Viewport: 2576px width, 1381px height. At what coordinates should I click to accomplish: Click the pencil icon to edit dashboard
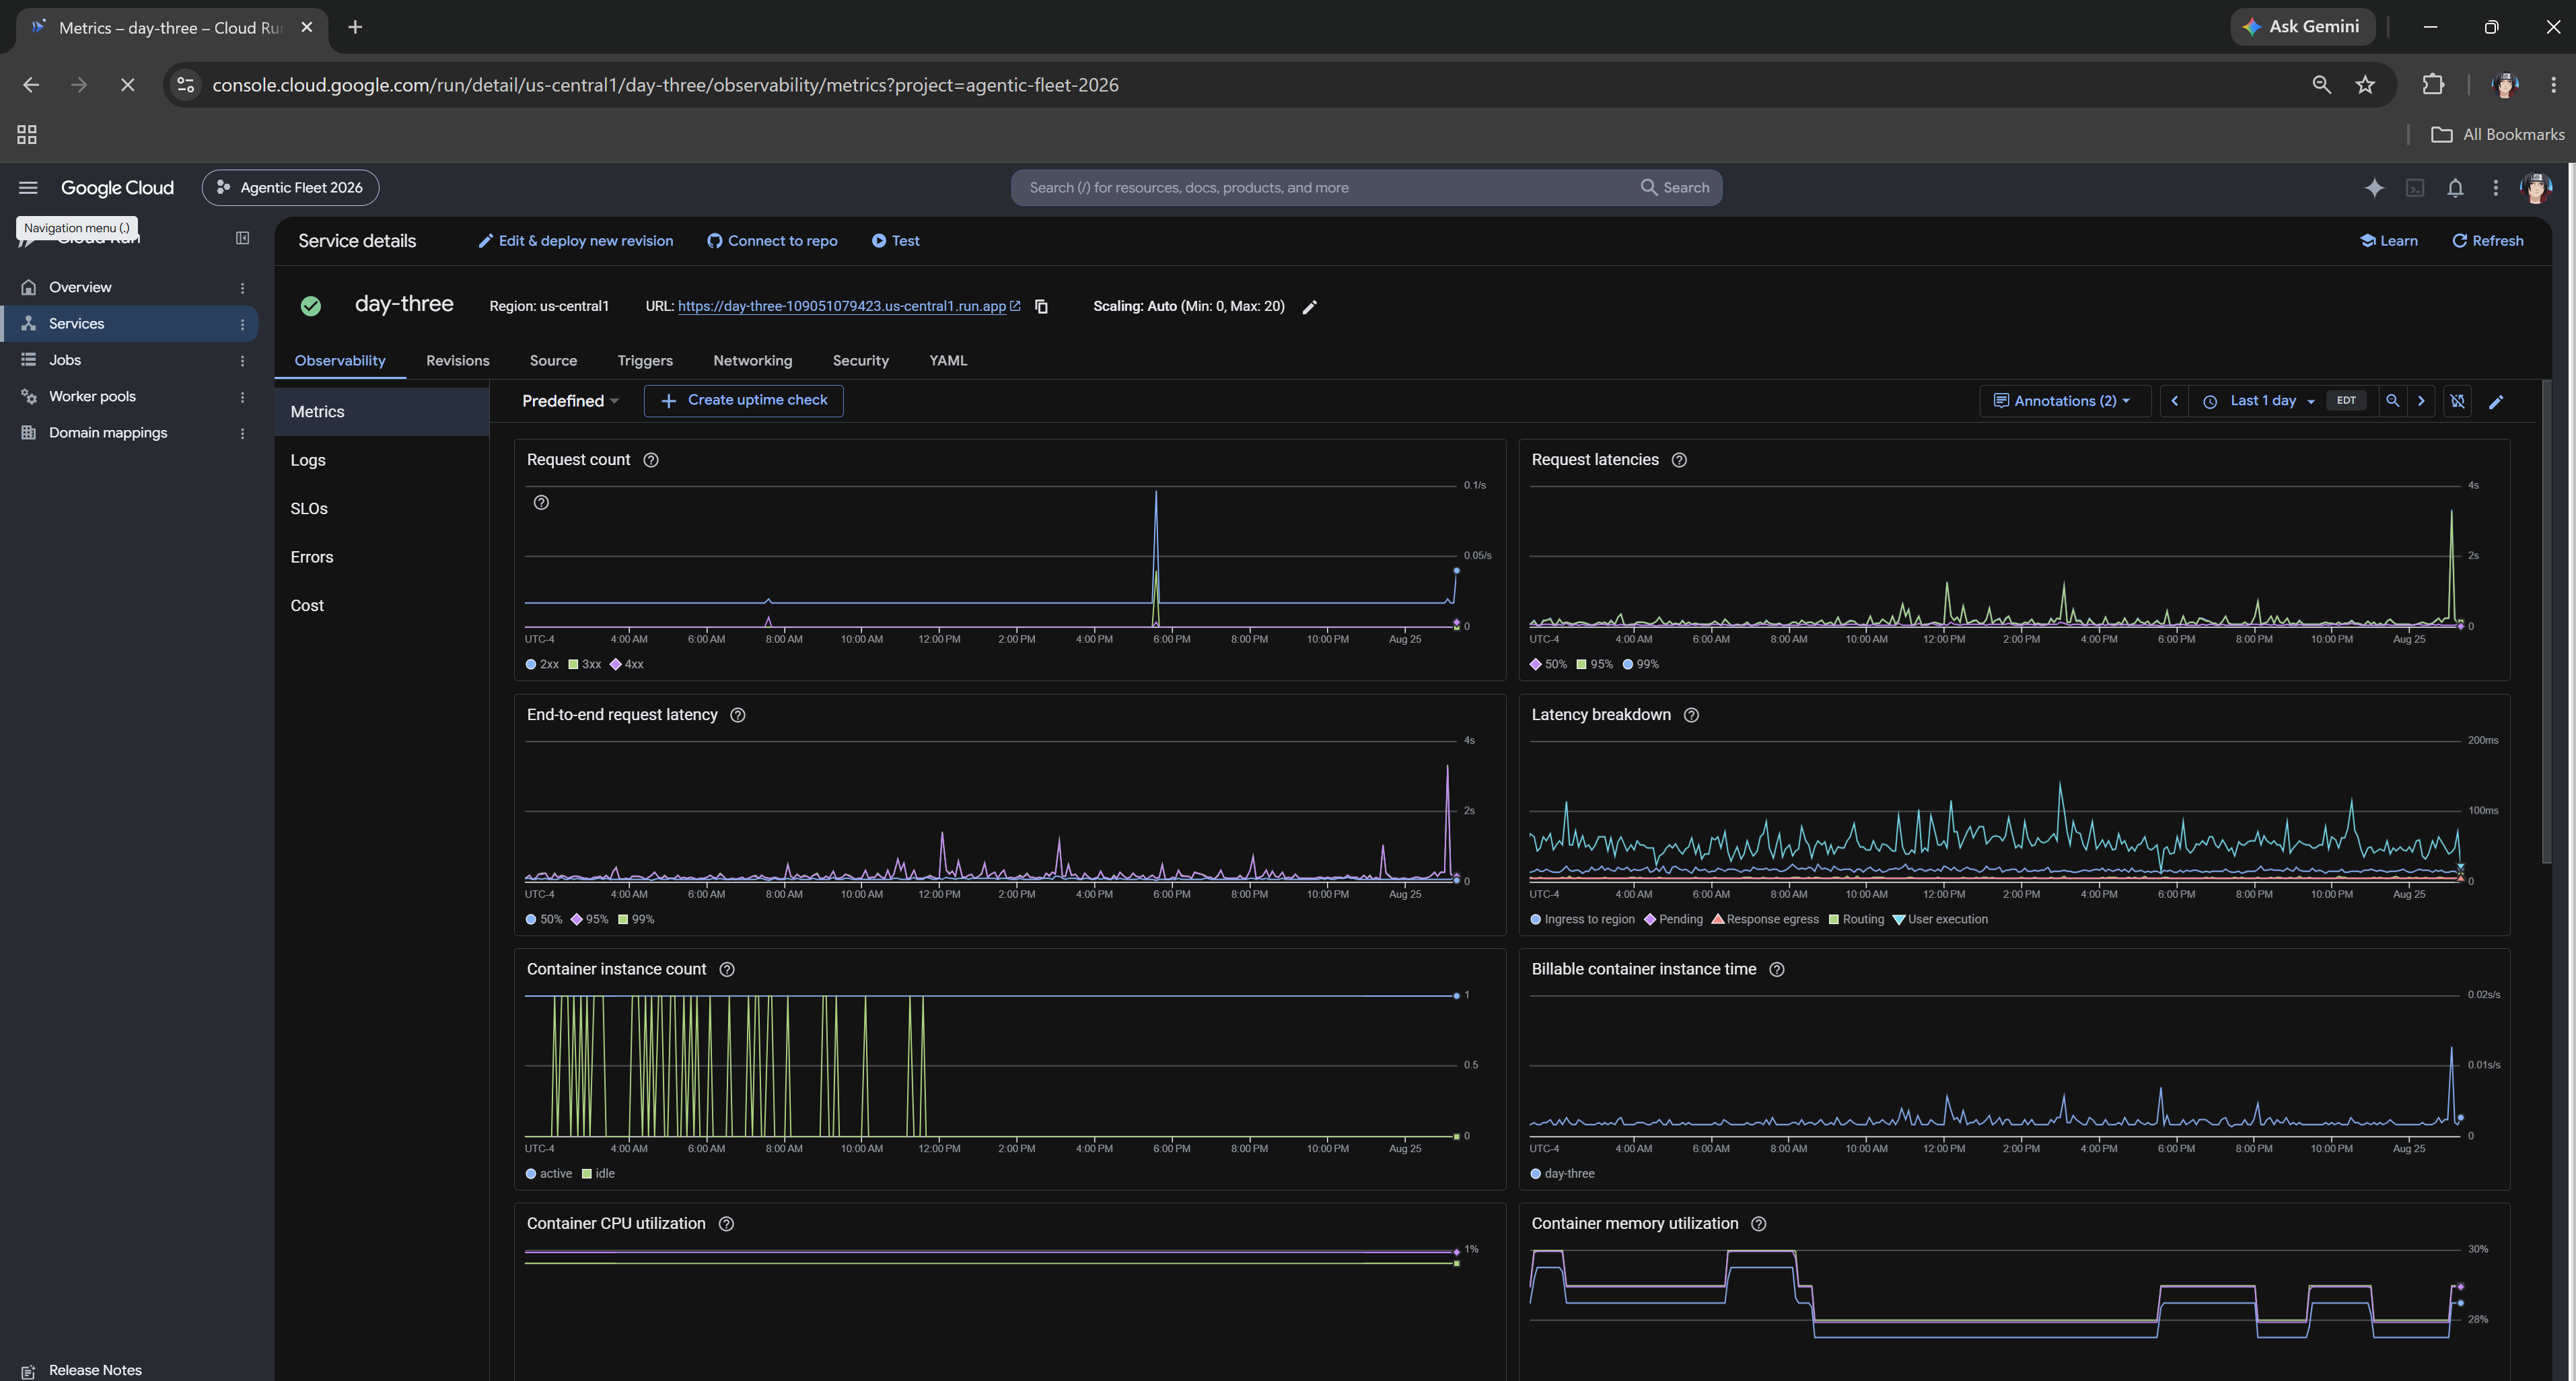[2496, 402]
